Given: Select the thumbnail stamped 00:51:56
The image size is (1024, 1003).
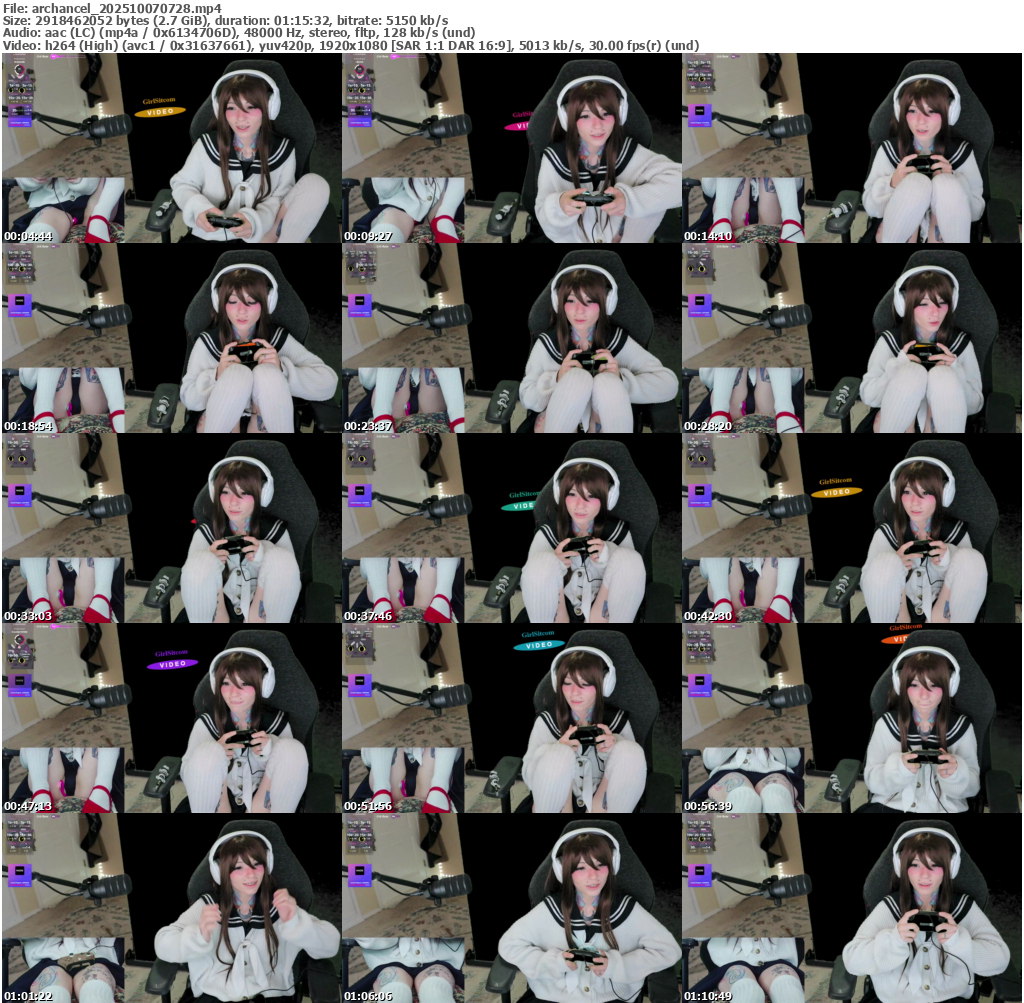Looking at the screenshot, I should click(511, 718).
